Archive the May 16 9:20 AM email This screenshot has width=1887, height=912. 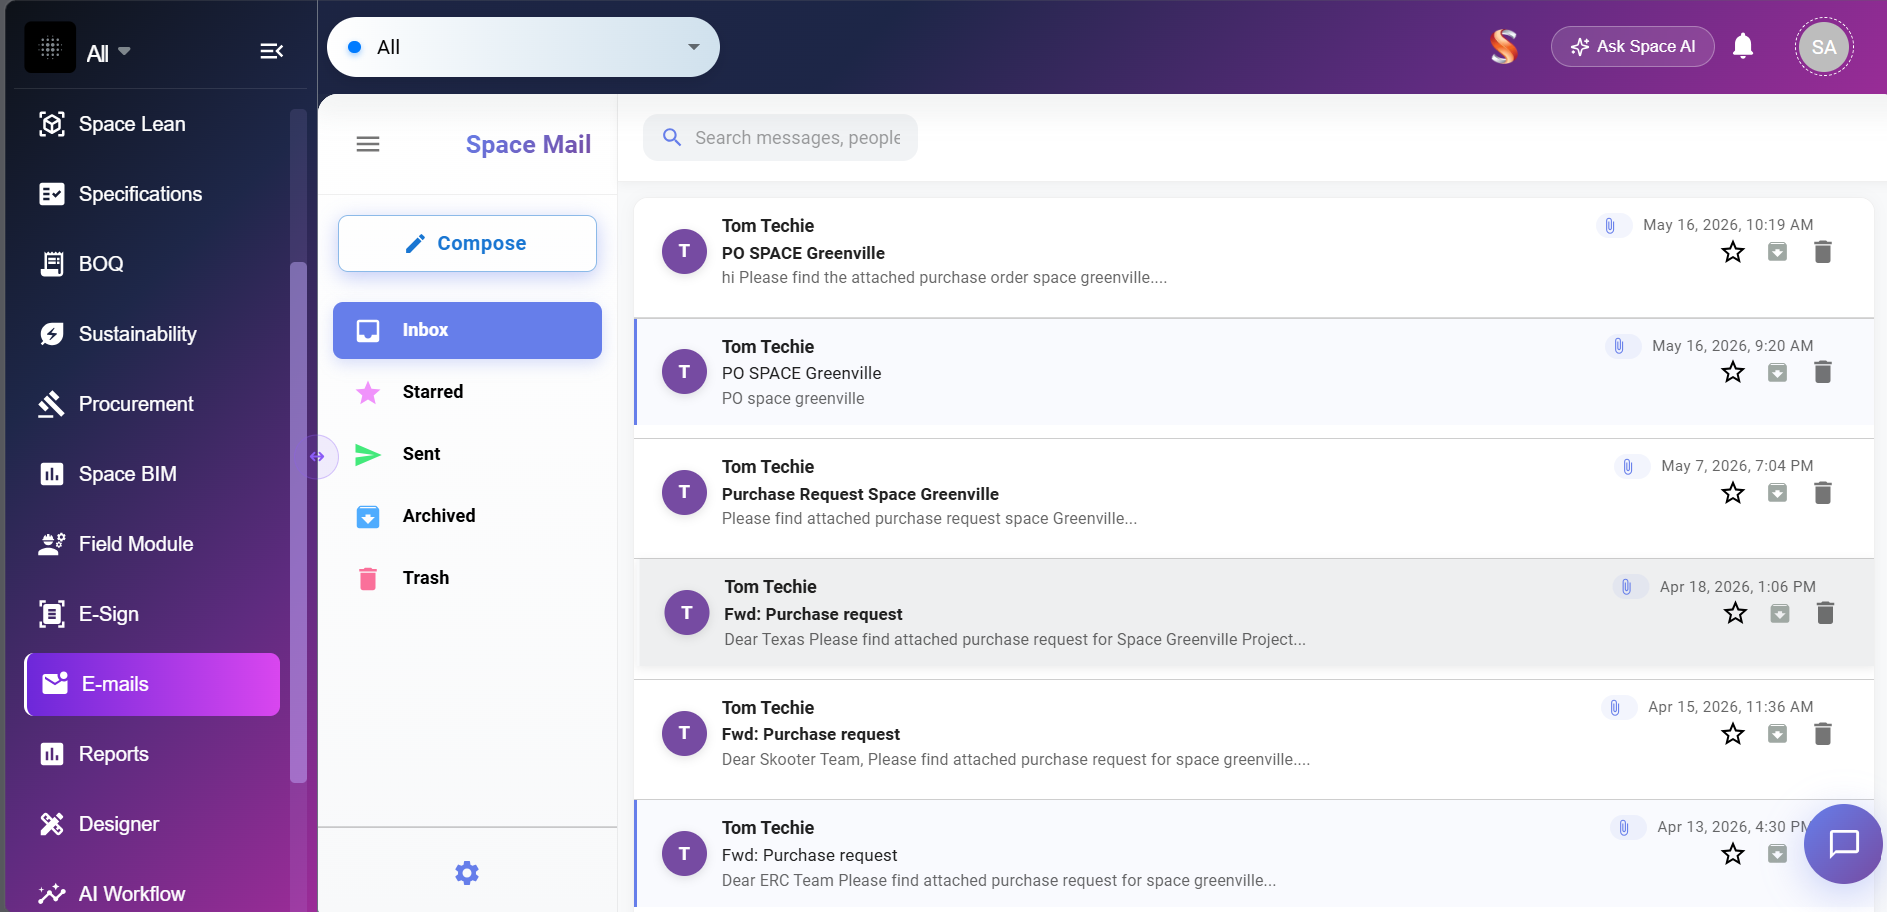[1777, 372]
